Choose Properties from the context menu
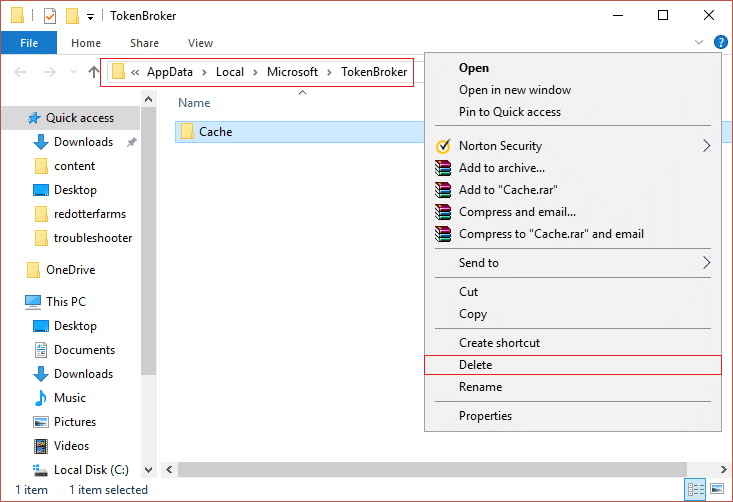The width and height of the screenshot is (733, 502). click(573, 416)
